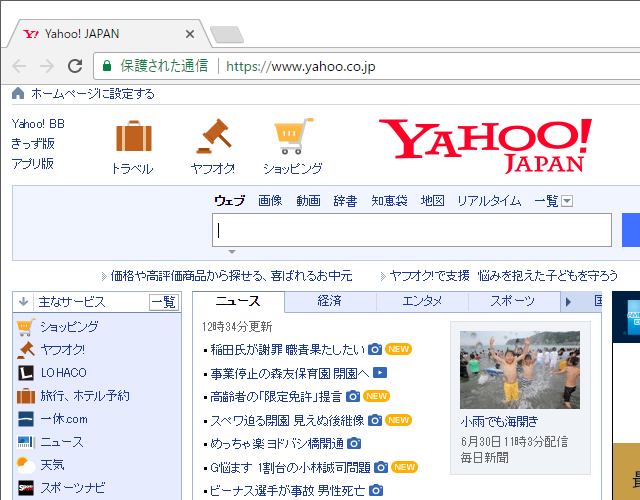The image size is (640, 500).
Task: Open the 稲田氏が謝罪 news headline
Action: coord(287,350)
